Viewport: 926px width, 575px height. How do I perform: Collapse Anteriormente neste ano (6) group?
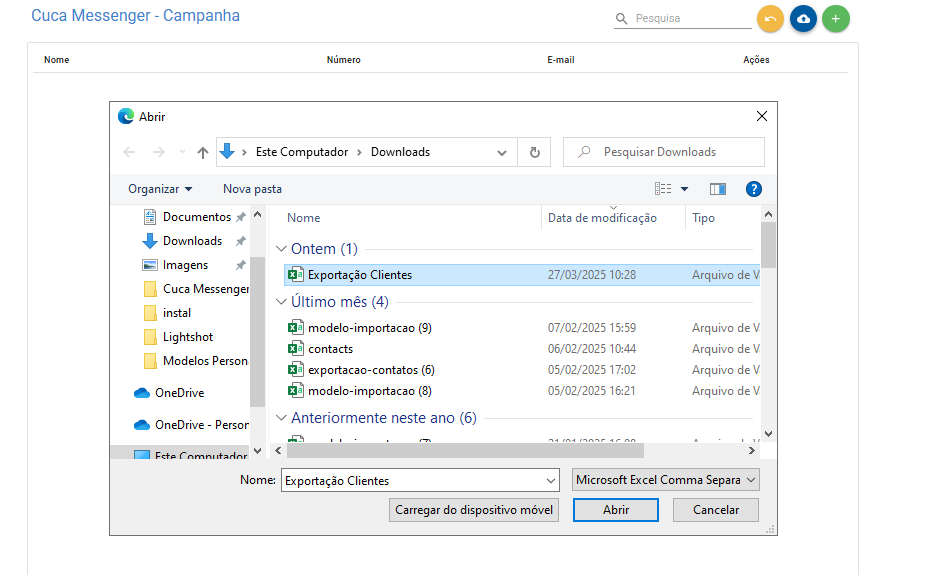(x=281, y=418)
